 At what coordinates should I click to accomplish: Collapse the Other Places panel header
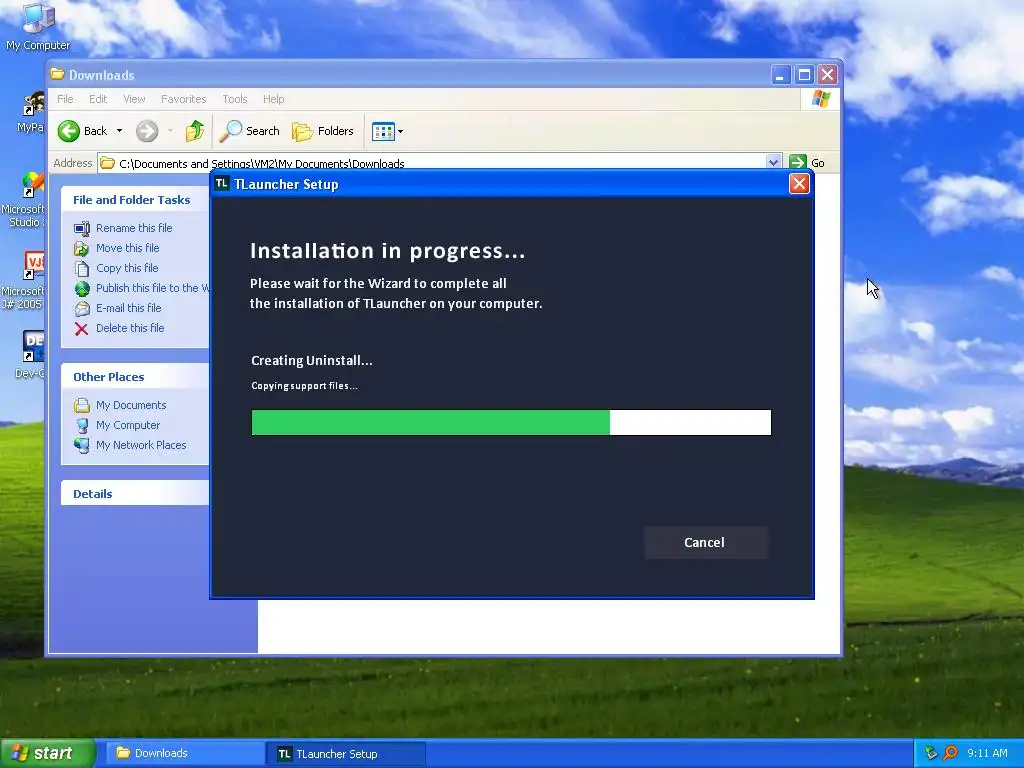point(135,377)
